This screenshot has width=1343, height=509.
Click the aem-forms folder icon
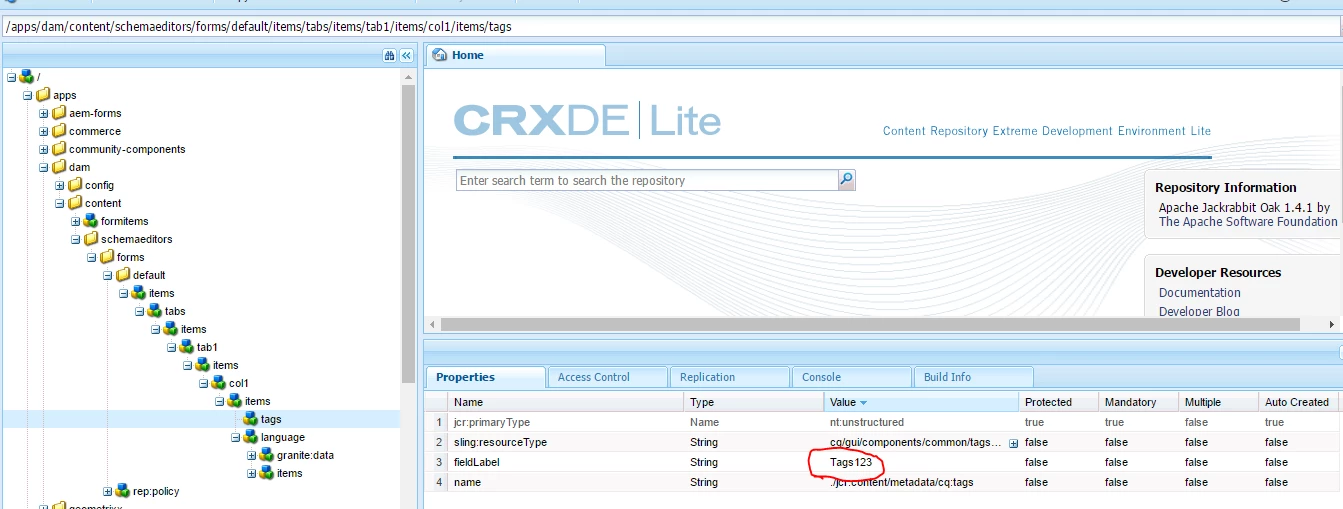pyautogui.click(x=59, y=113)
